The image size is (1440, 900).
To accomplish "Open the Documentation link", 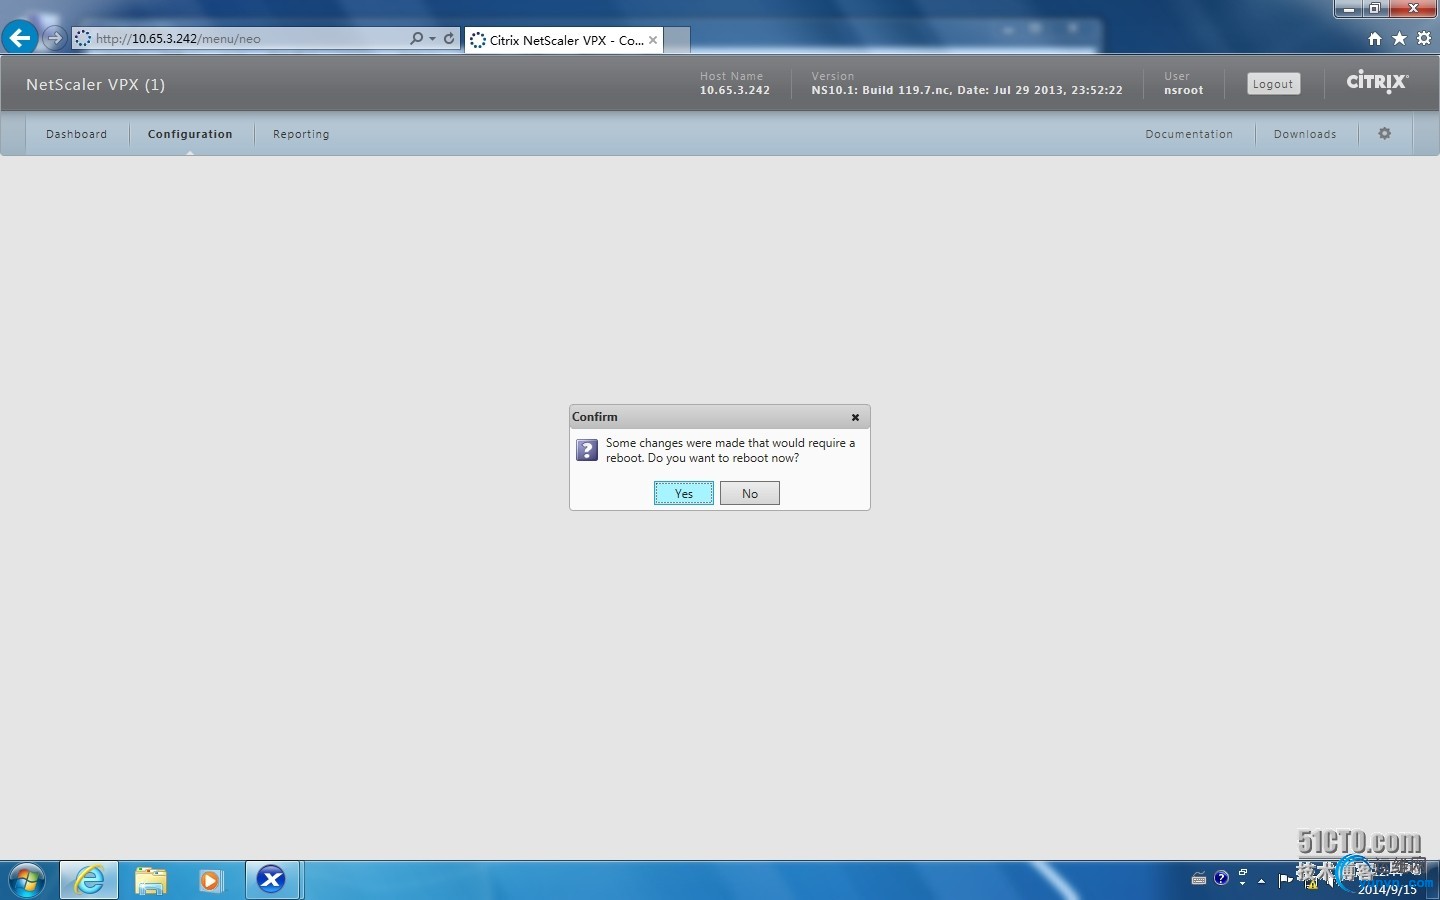I will coord(1189,134).
